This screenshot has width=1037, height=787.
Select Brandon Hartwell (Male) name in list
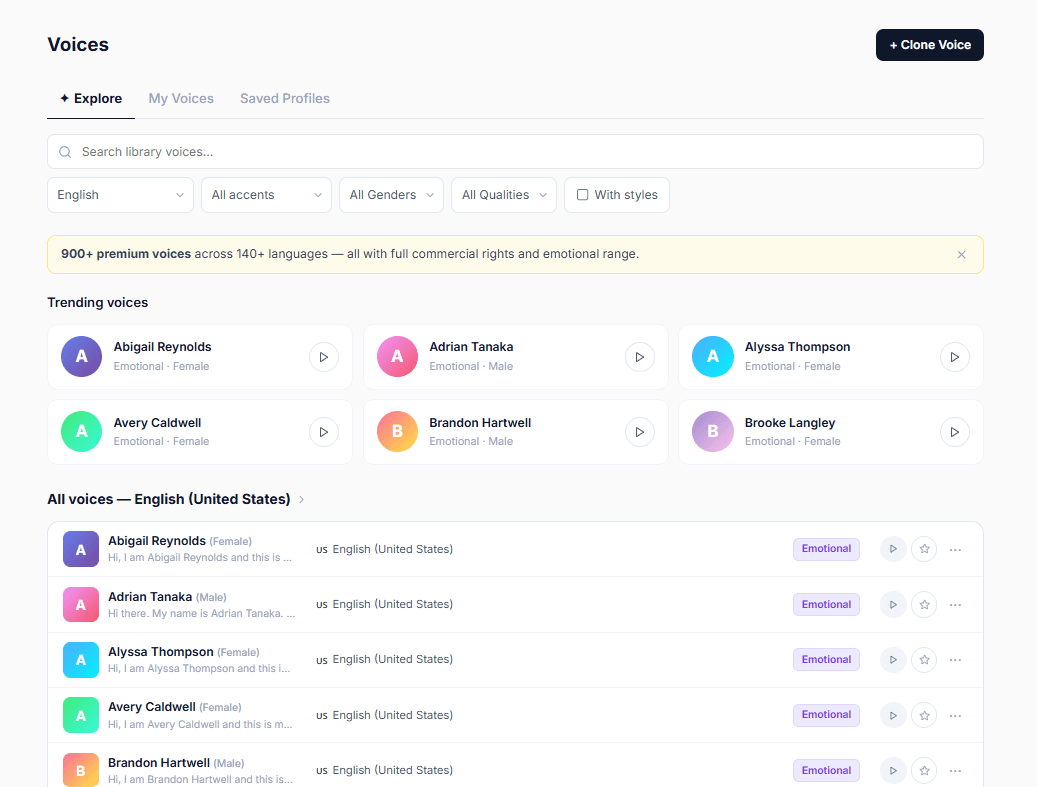point(177,763)
